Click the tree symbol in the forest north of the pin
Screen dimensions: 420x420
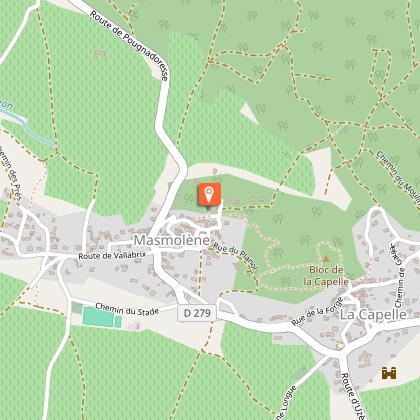[x=261, y=108]
